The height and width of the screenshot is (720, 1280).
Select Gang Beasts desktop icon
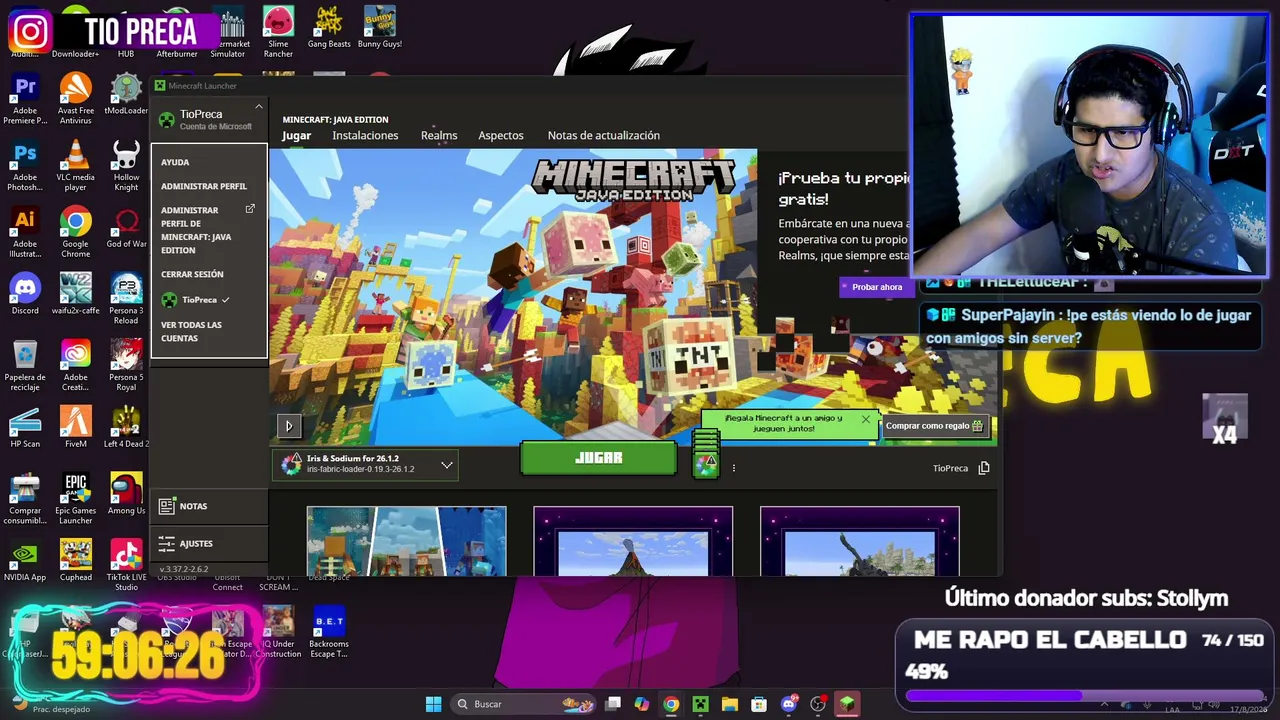coord(329,27)
